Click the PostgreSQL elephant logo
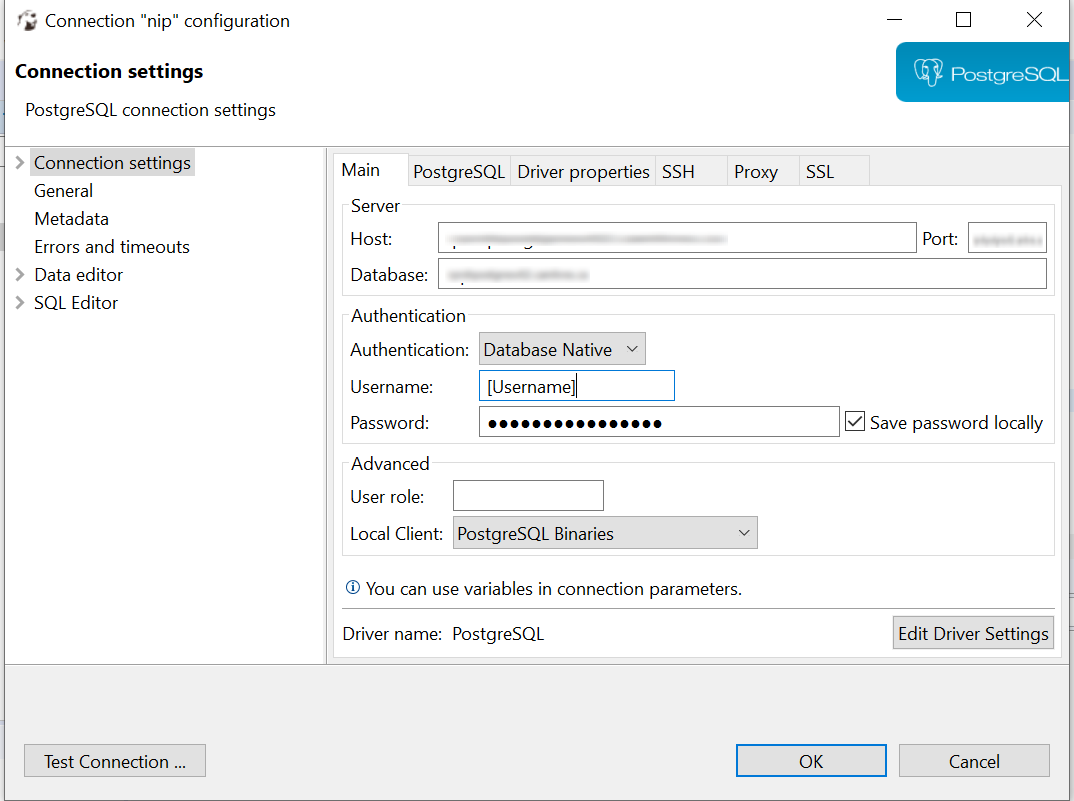The height and width of the screenshot is (801, 1074). pyautogui.click(x=929, y=73)
